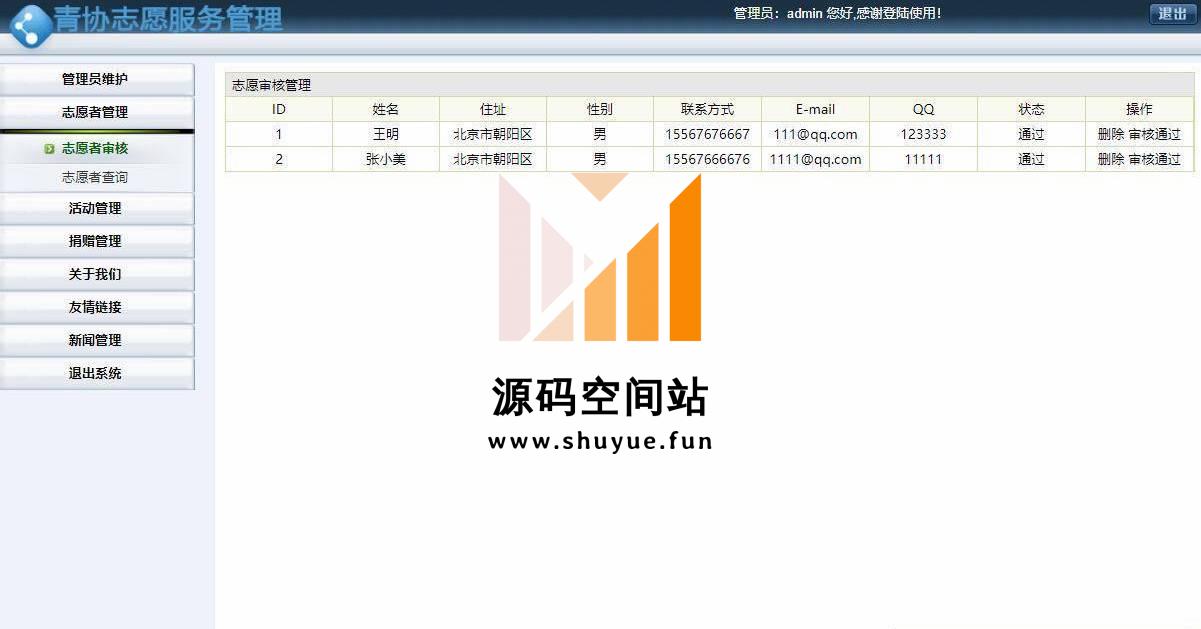The width and height of the screenshot is (1201, 629).
Task: Approve 张小美 with 审核通过 link
Action: [1155, 159]
